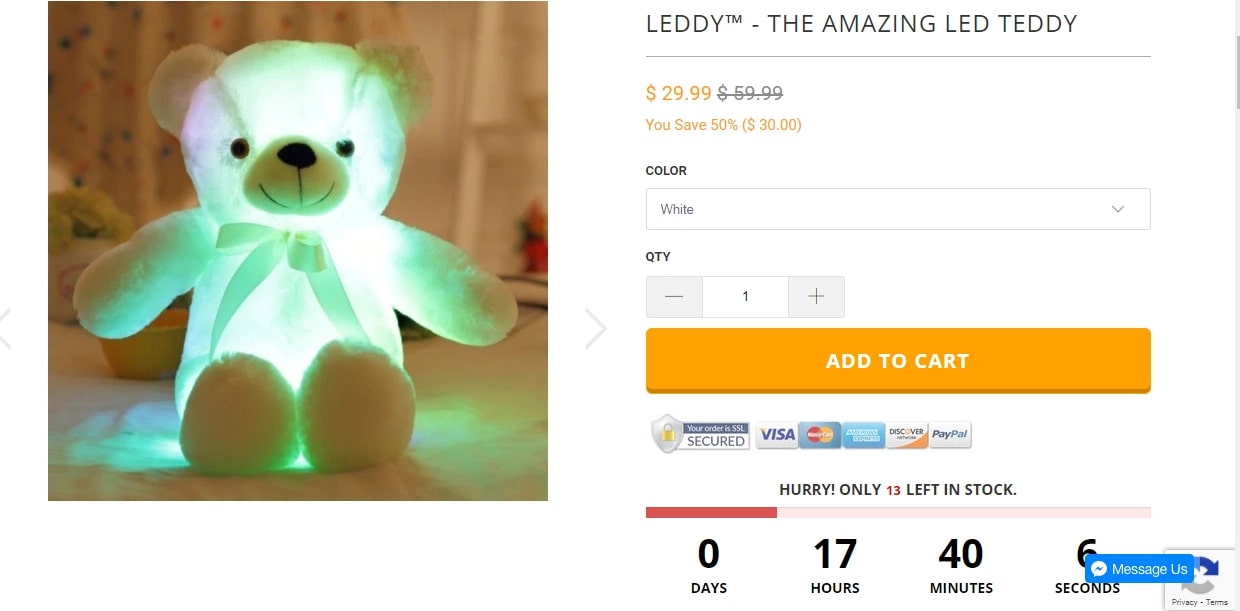Click the MasterCard payment icon
The height and width of the screenshot is (611, 1240).
tap(820, 435)
